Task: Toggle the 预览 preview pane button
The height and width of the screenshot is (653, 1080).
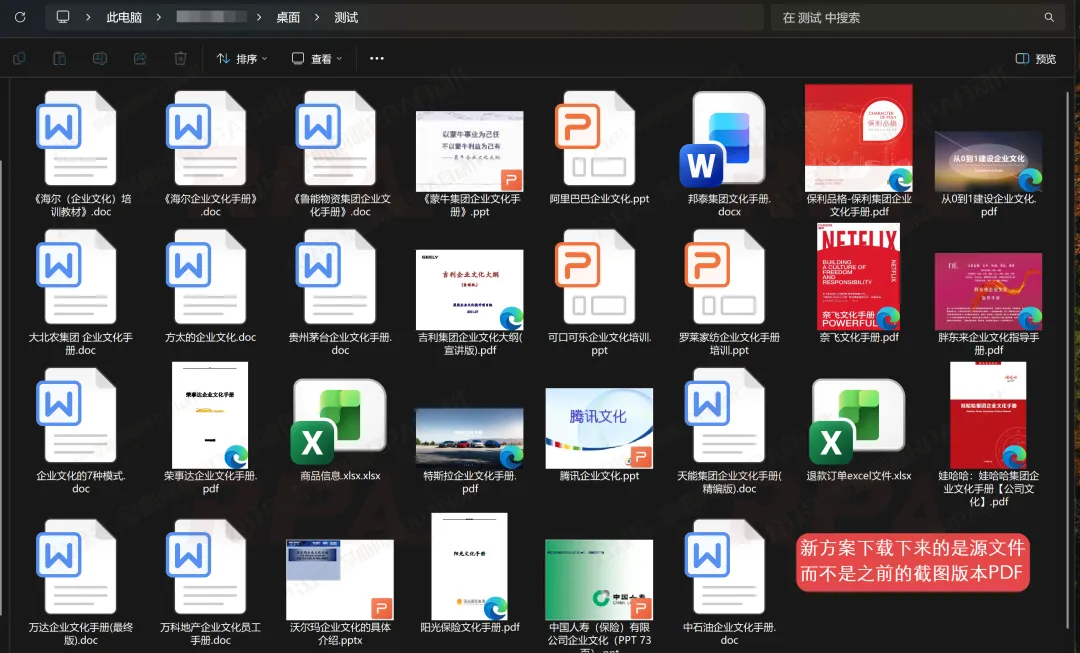Action: pyautogui.click(x=1036, y=59)
